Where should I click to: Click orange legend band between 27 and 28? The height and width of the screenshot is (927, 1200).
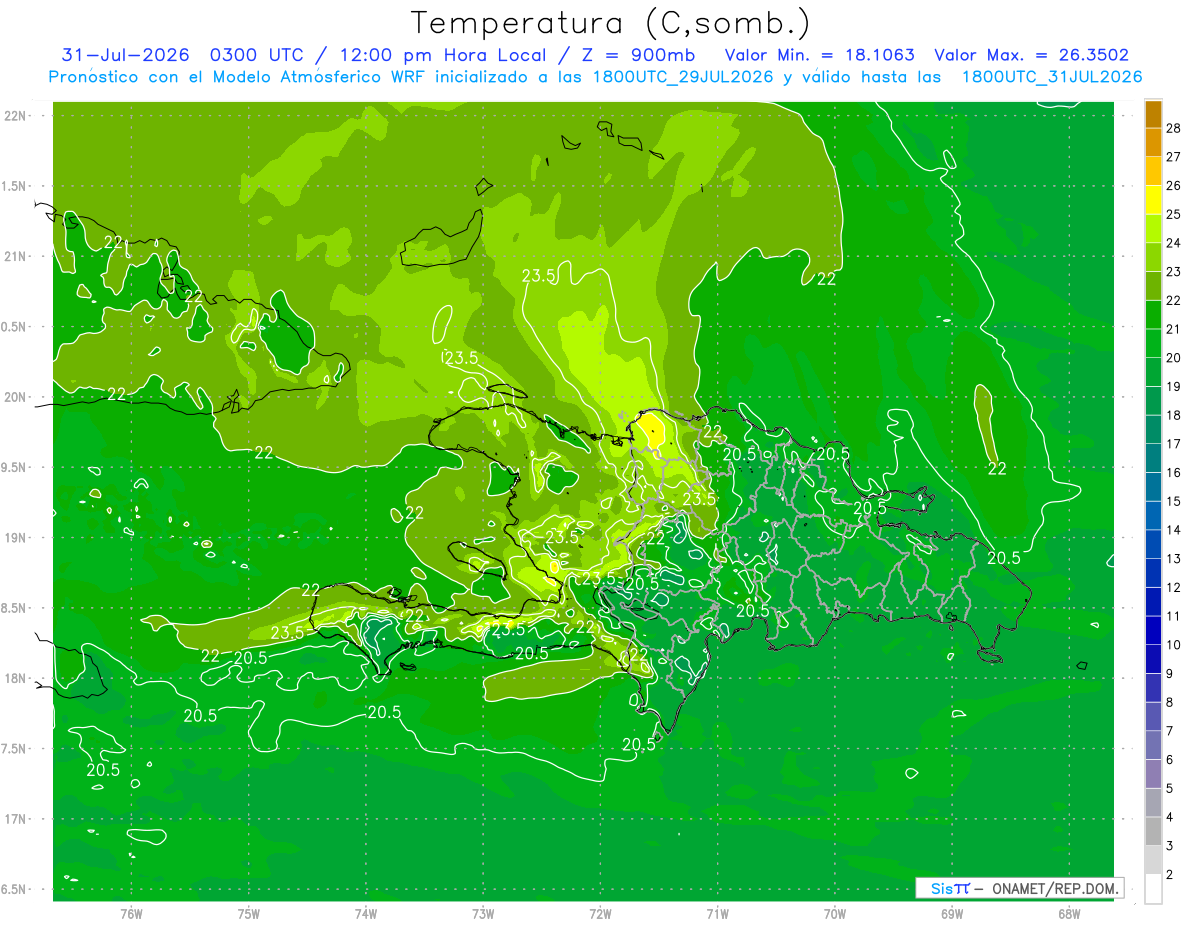(x=1153, y=142)
